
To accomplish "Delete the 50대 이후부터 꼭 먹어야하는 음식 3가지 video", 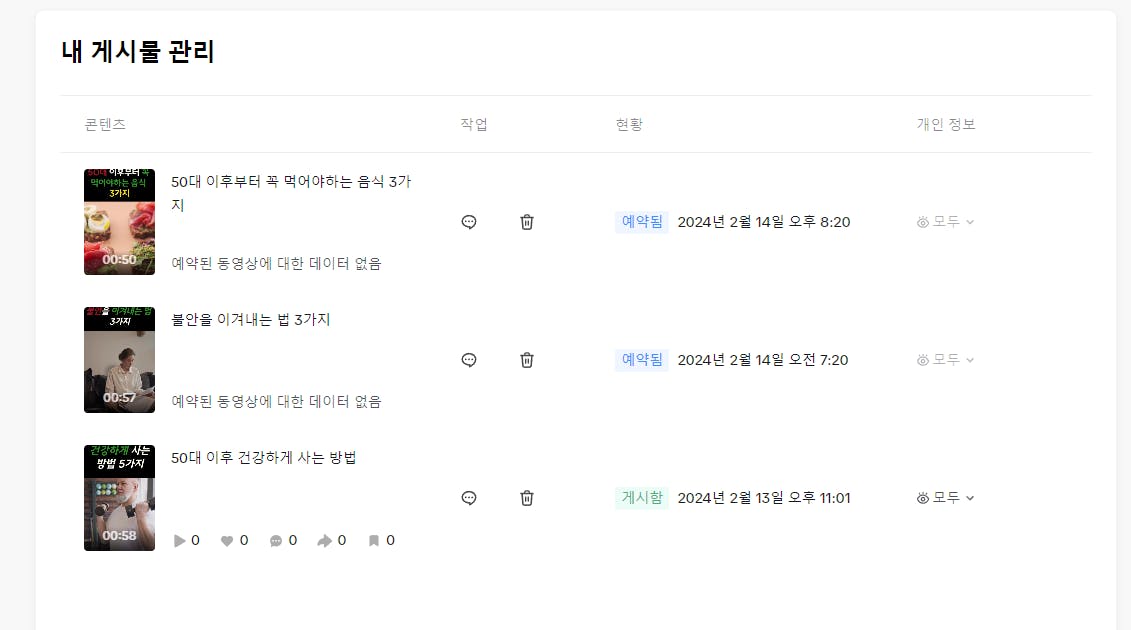I will coord(527,222).
